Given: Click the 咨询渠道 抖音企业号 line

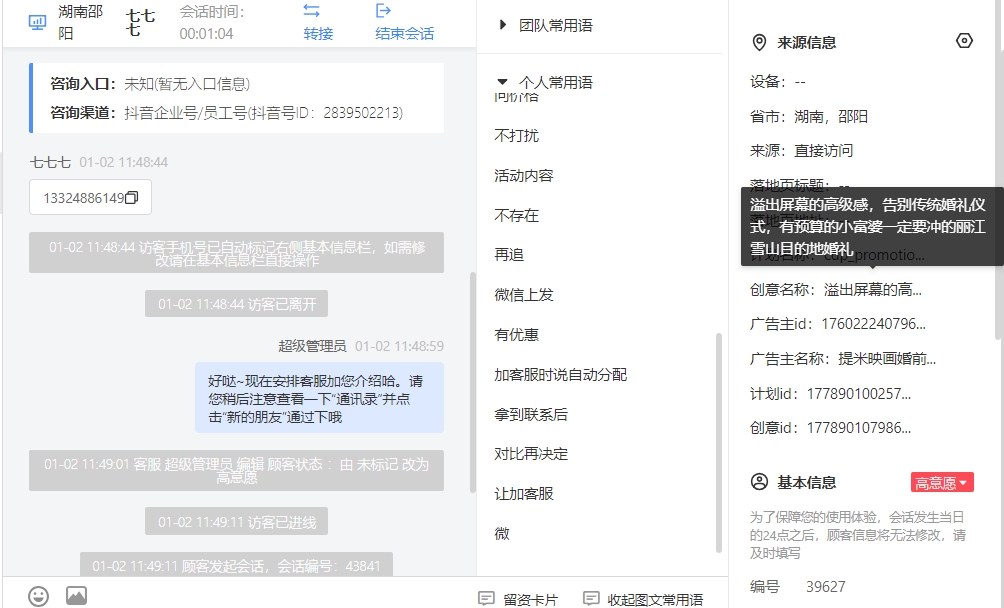Looking at the screenshot, I should 227,113.
